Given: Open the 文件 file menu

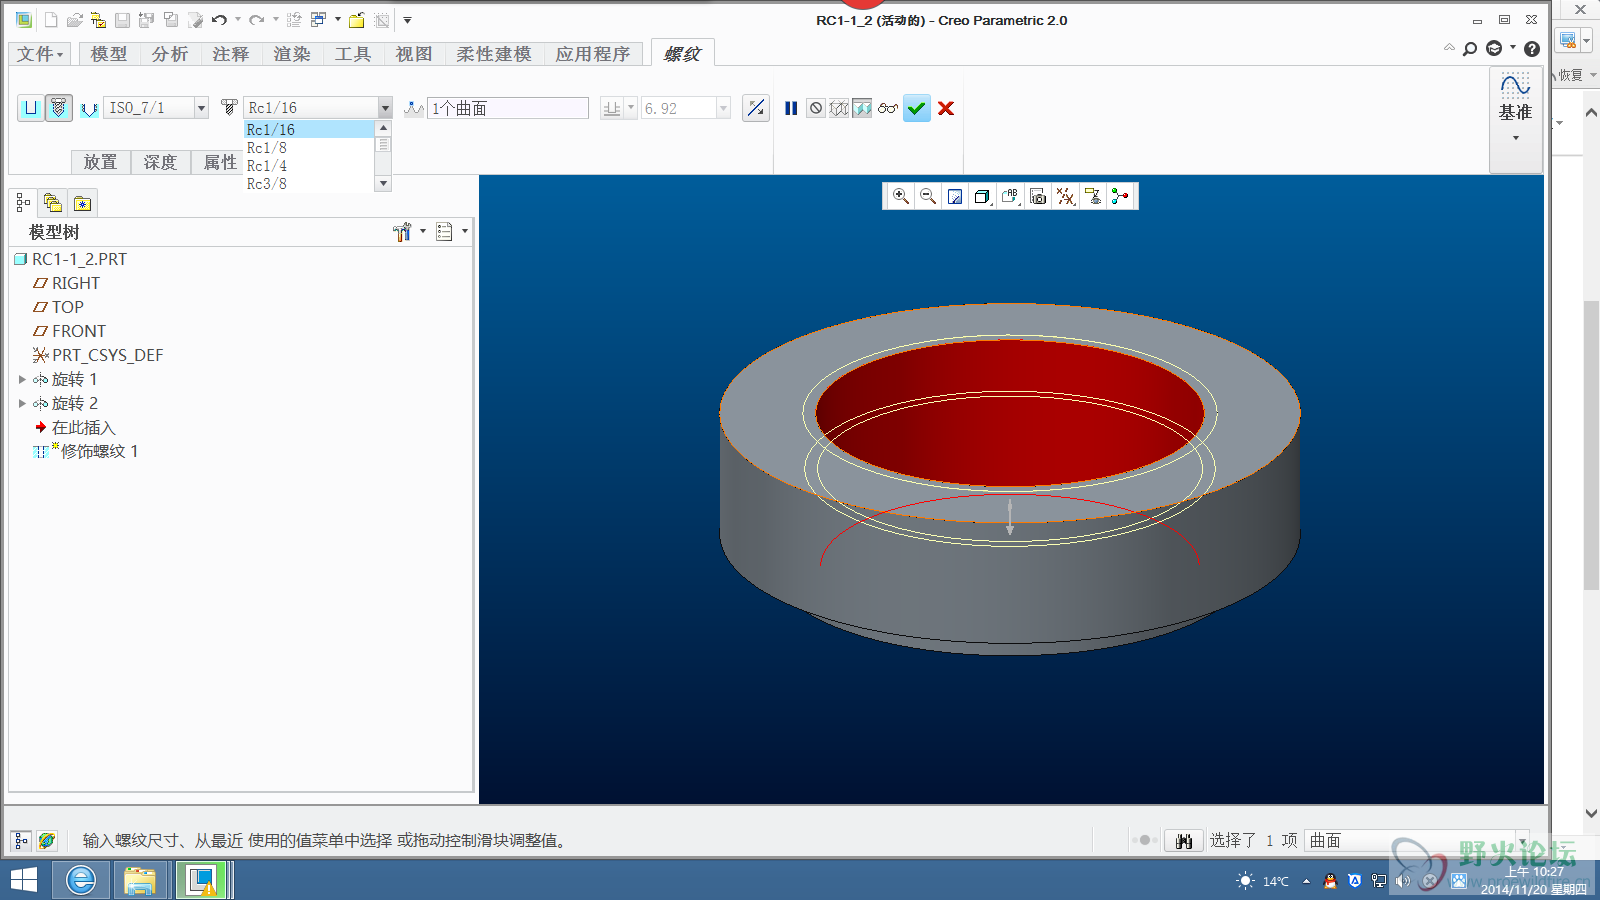Looking at the screenshot, I should [40, 54].
